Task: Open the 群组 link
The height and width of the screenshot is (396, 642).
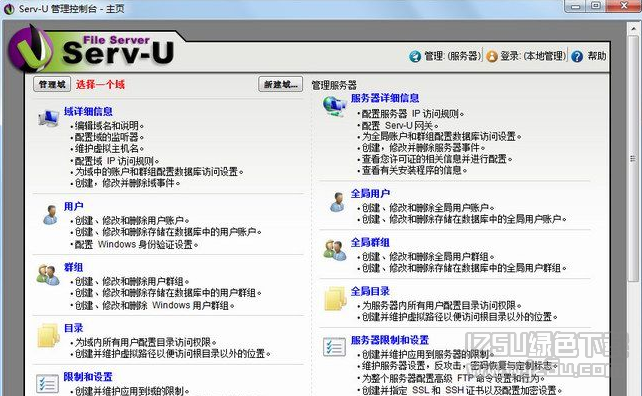Action: (x=74, y=267)
